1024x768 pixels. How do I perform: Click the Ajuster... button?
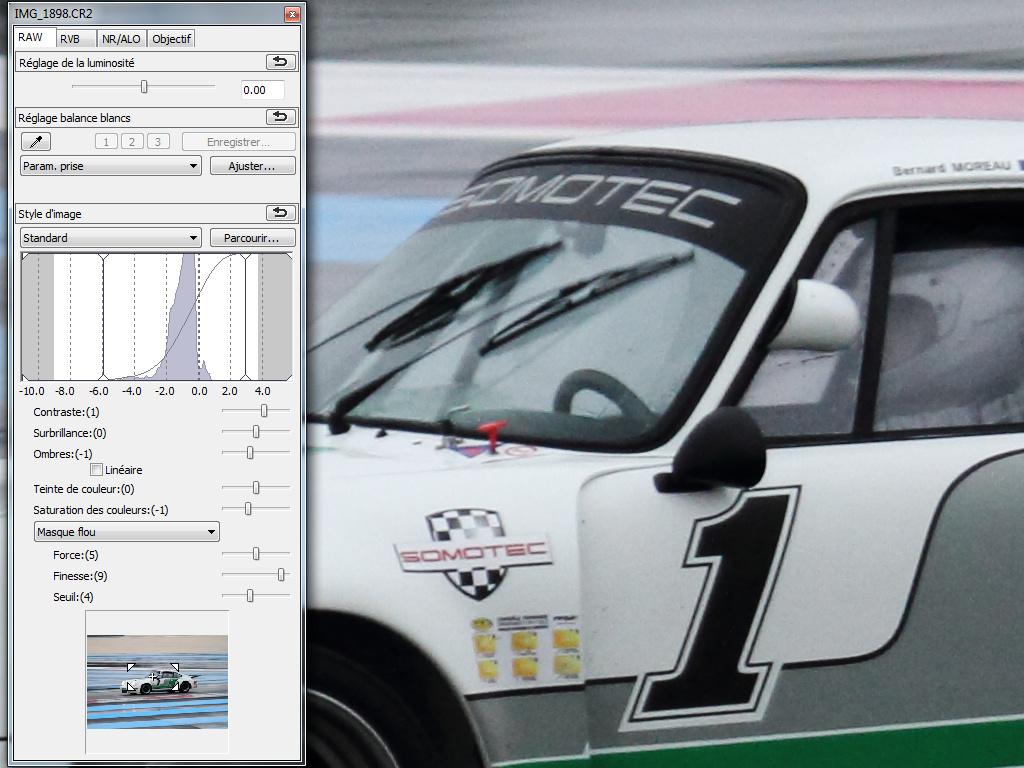[252, 166]
